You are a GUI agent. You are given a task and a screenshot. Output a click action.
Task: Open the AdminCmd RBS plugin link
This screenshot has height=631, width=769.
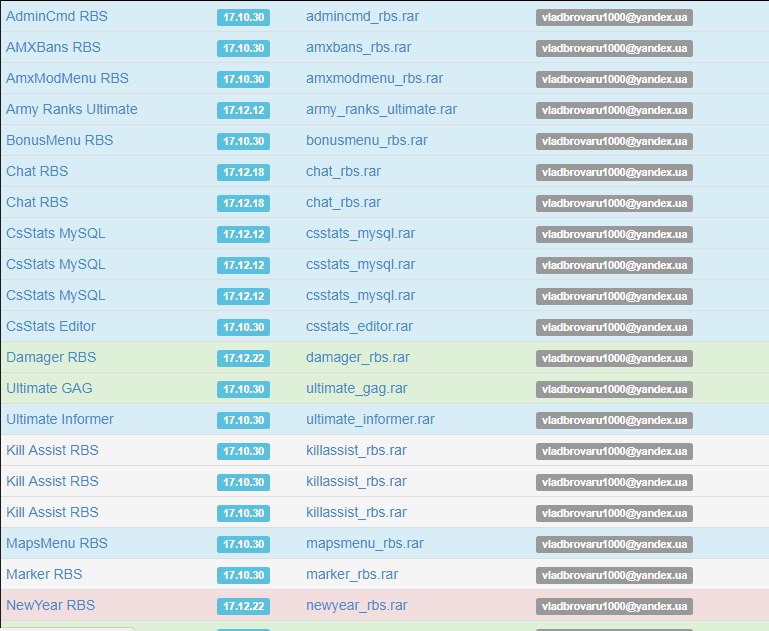tap(57, 17)
